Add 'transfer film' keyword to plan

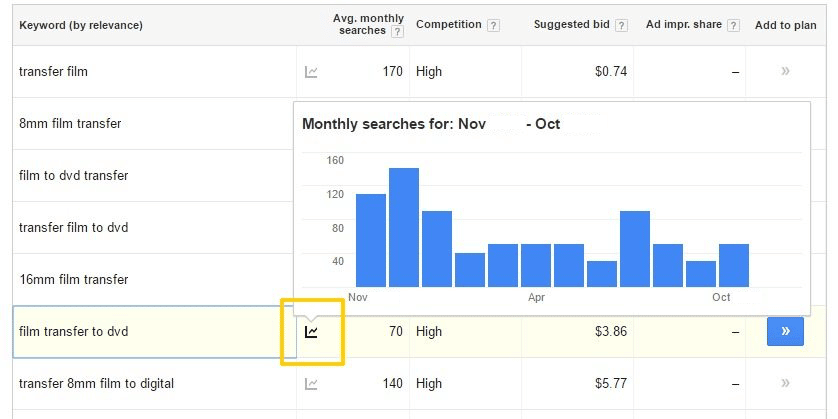click(785, 72)
